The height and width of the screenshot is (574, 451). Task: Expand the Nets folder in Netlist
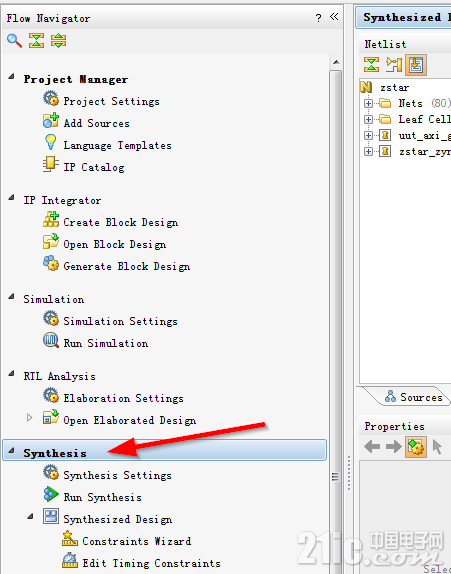coord(368,104)
